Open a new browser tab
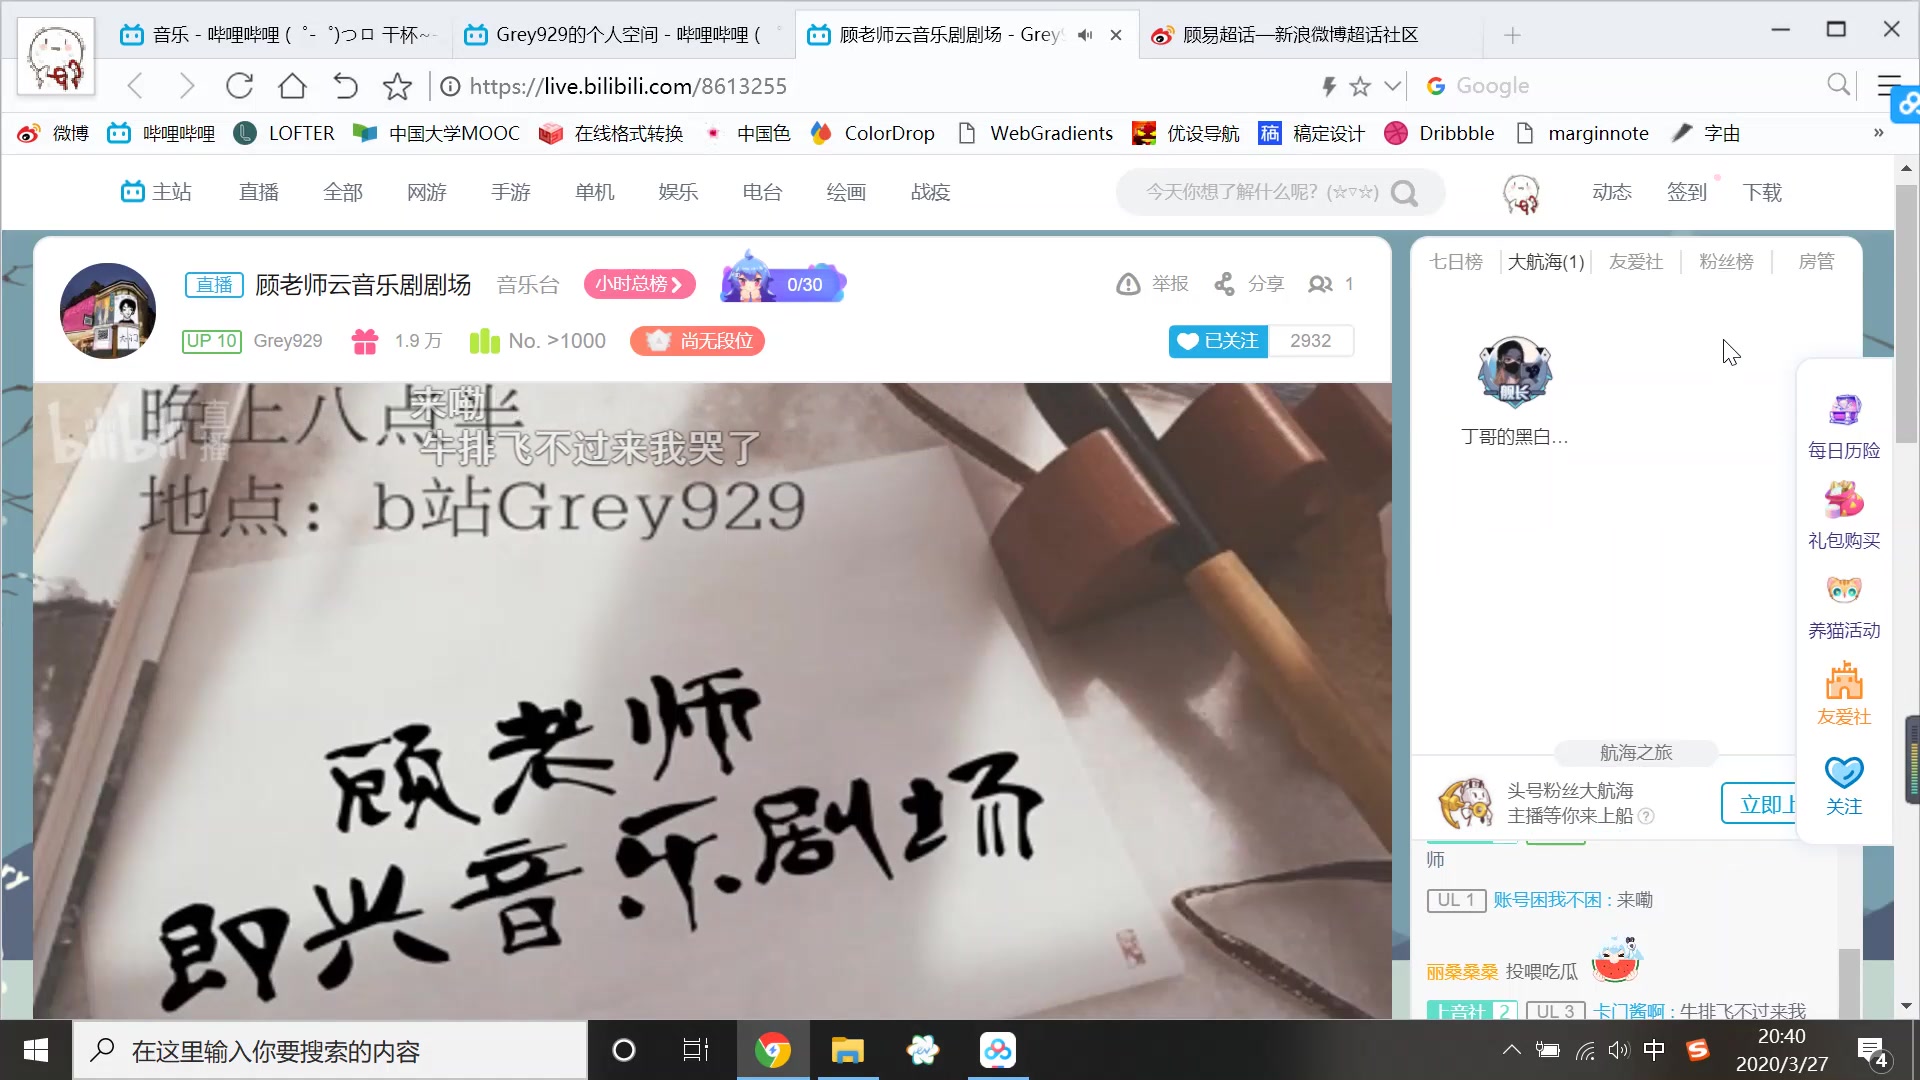1920x1080 pixels. [1512, 35]
